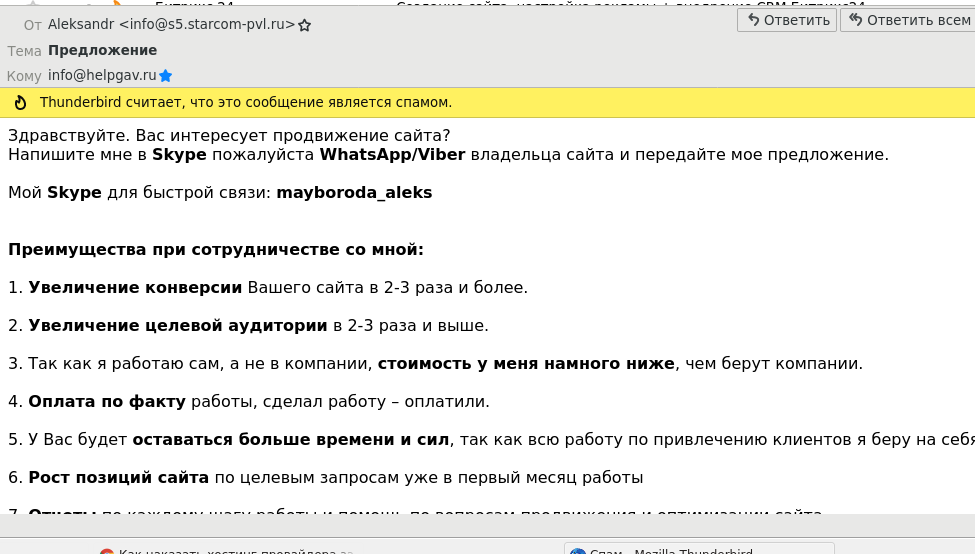Switch to the 'Спам - Mozilla Thunderbird' taskbar window
The image size is (975, 554).
[670, 551]
